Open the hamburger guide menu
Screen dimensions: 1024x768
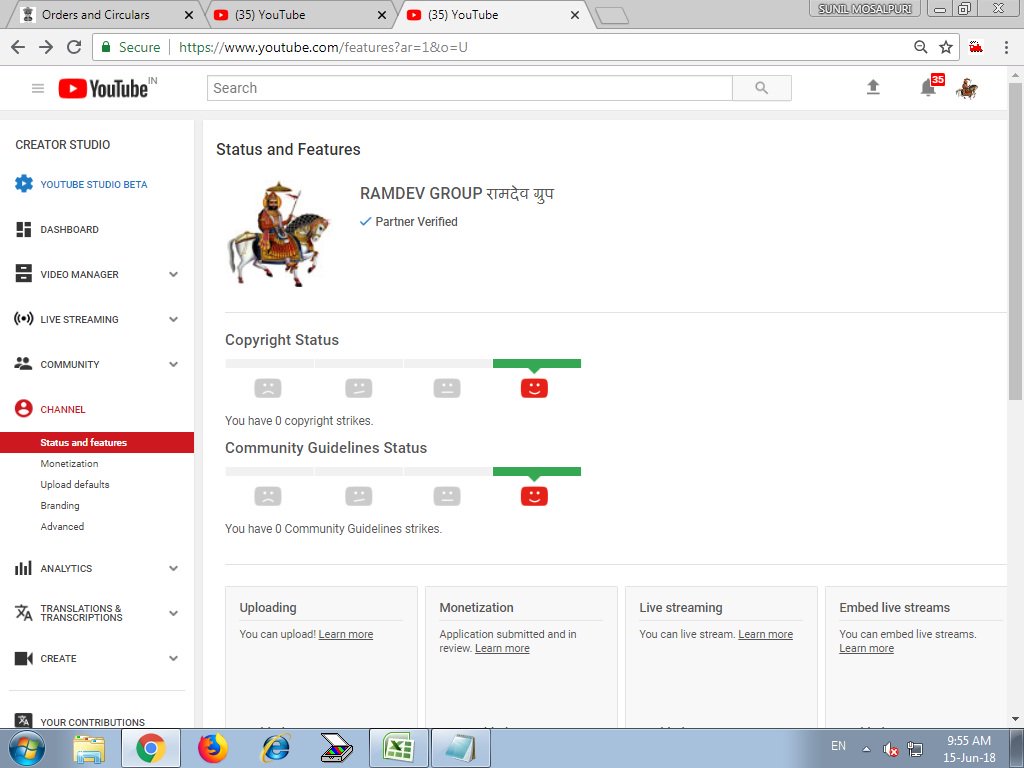click(x=38, y=88)
